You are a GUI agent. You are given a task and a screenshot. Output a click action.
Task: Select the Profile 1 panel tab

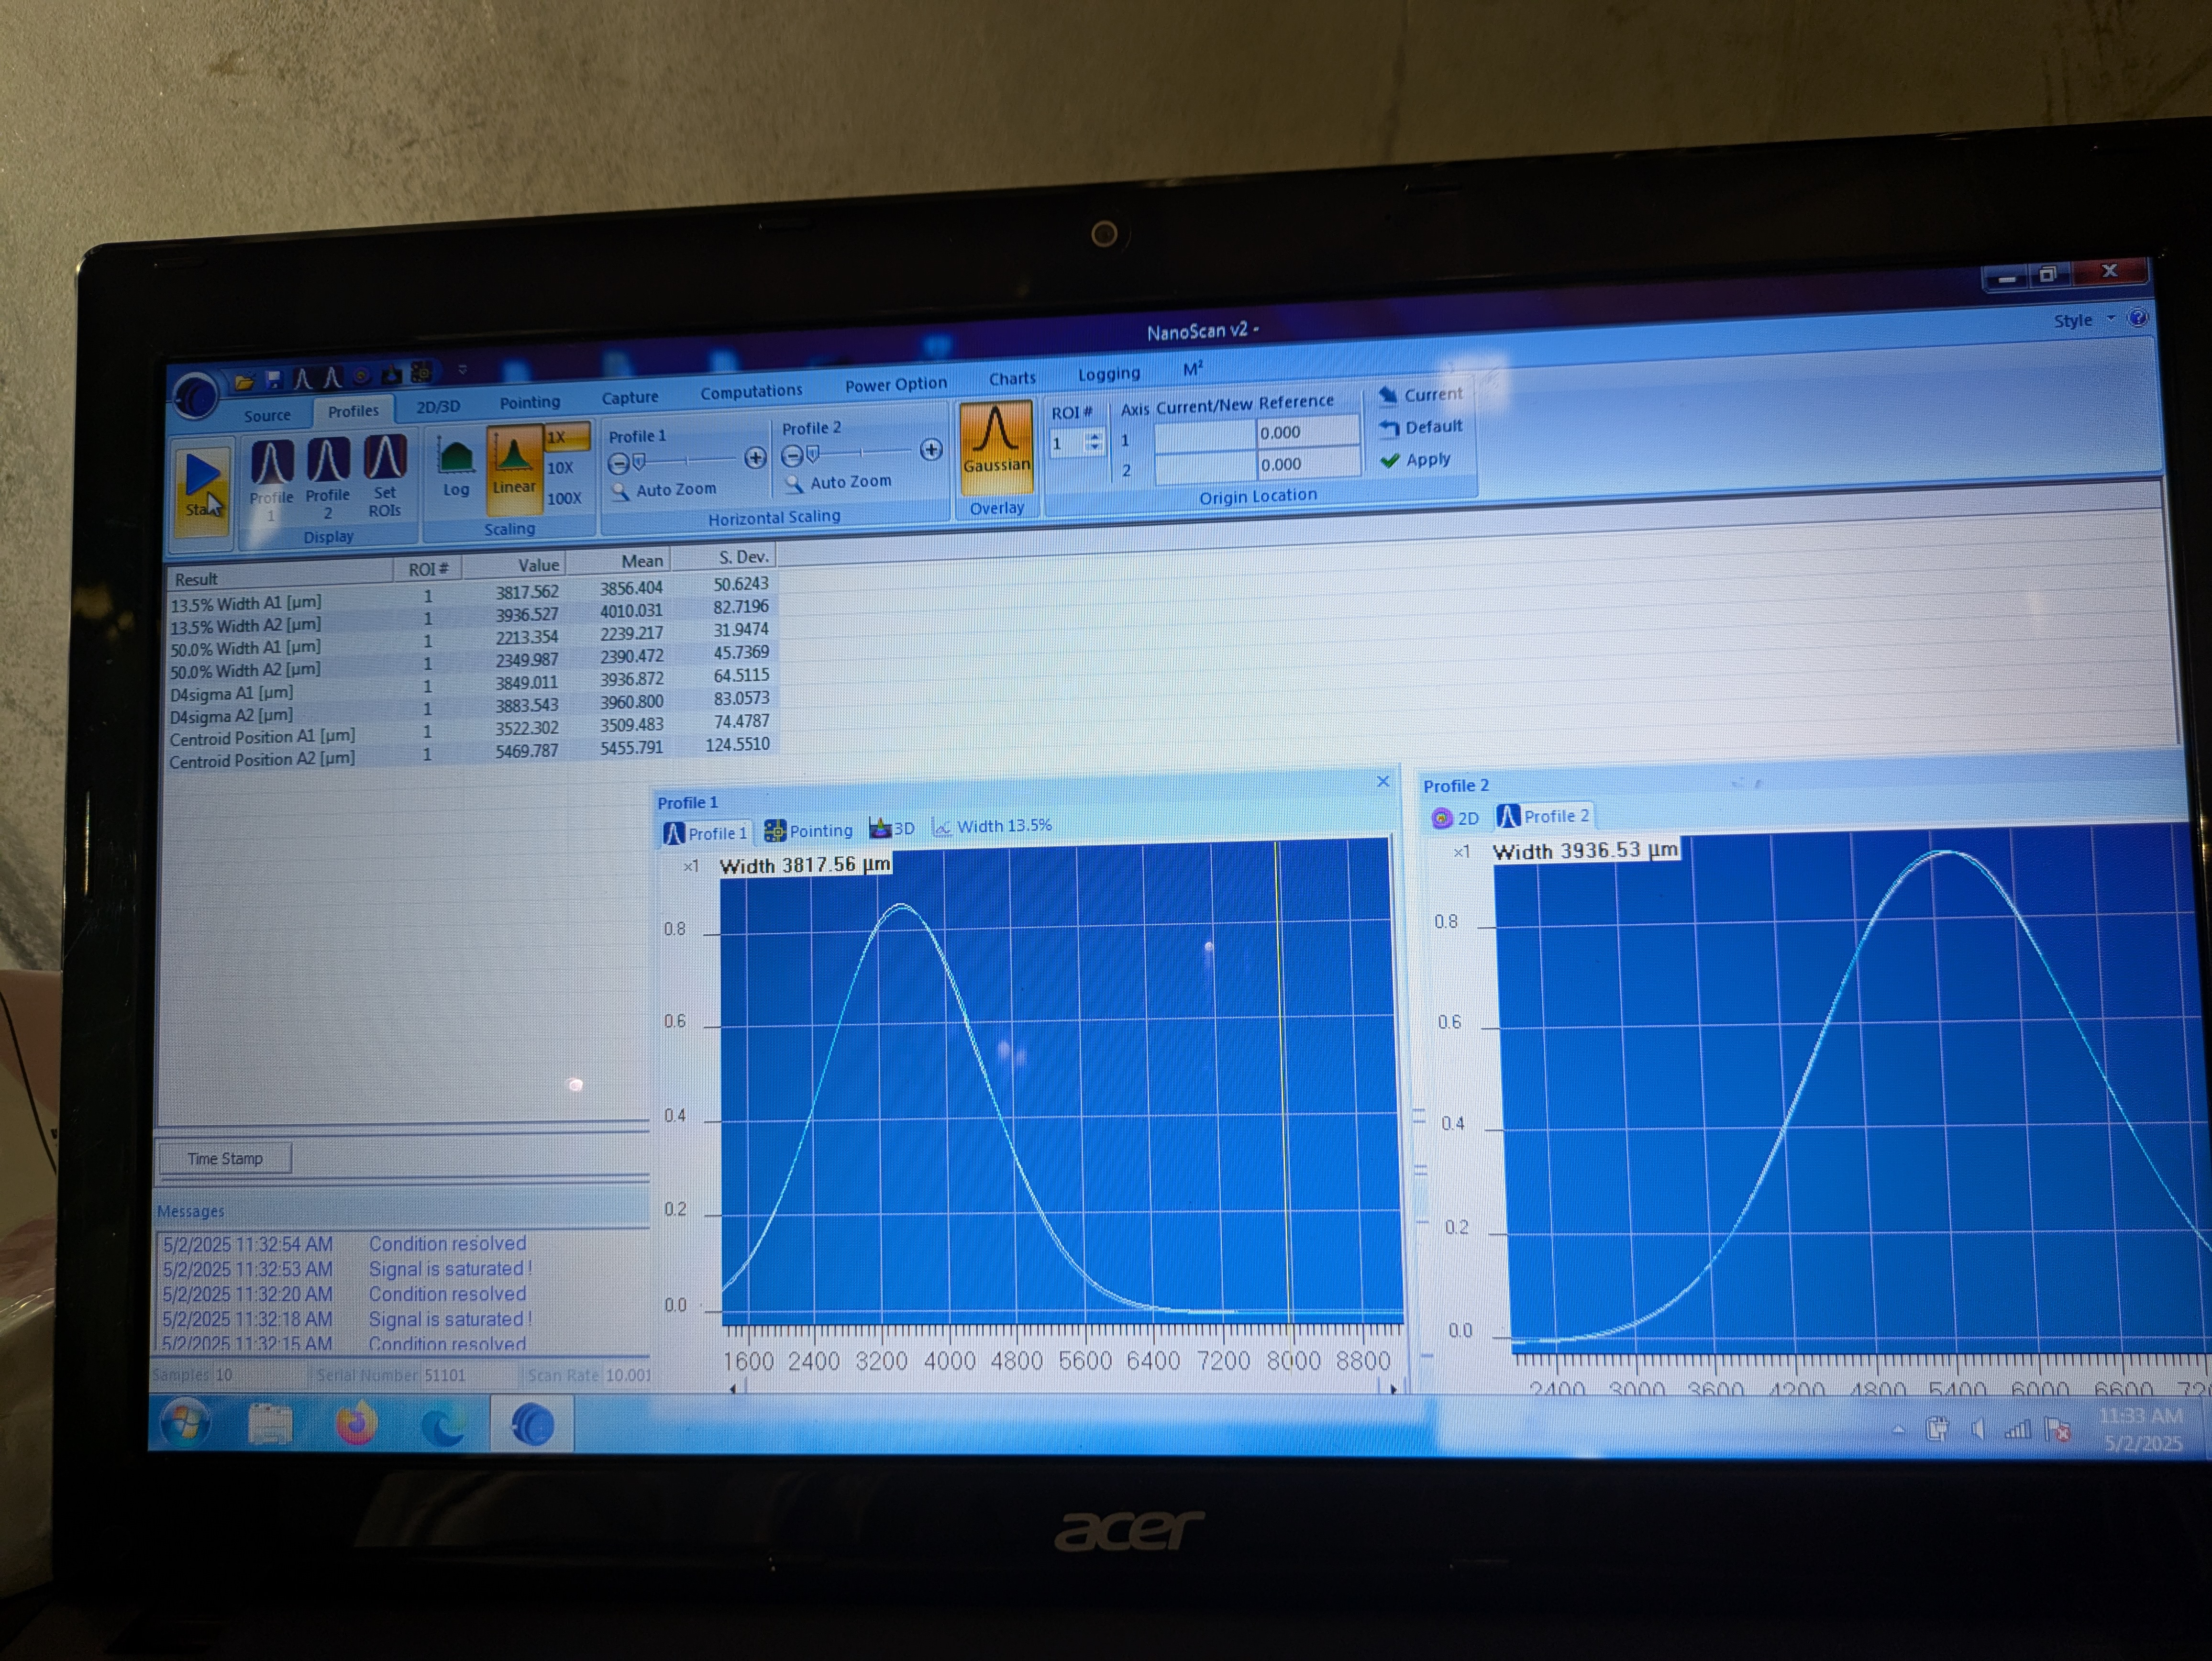[706, 833]
